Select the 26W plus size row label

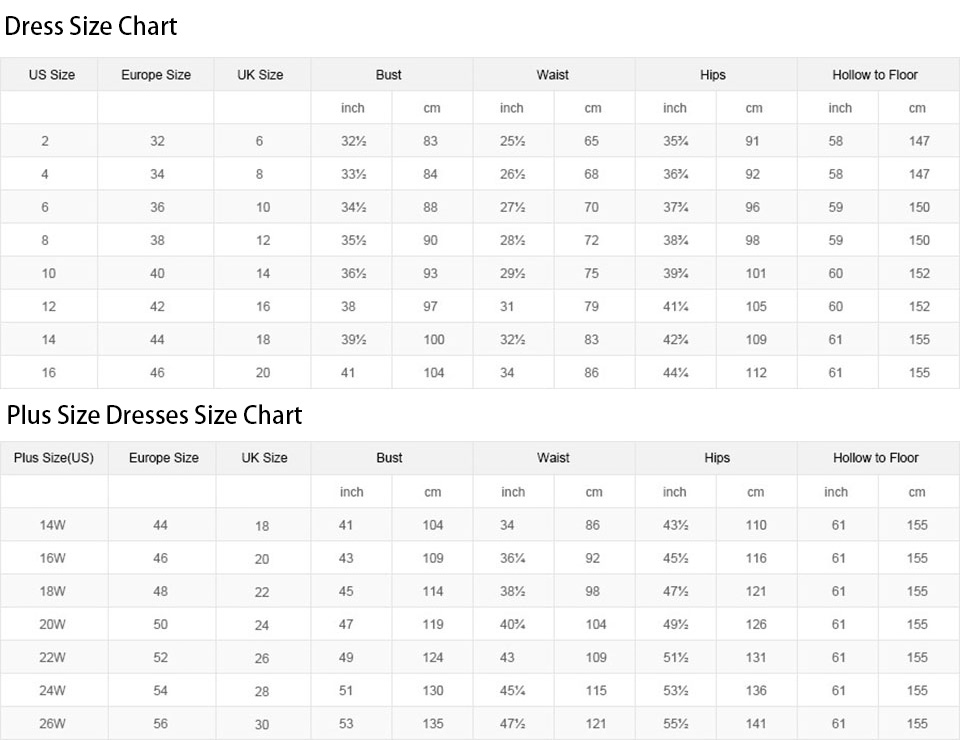[x=53, y=723]
